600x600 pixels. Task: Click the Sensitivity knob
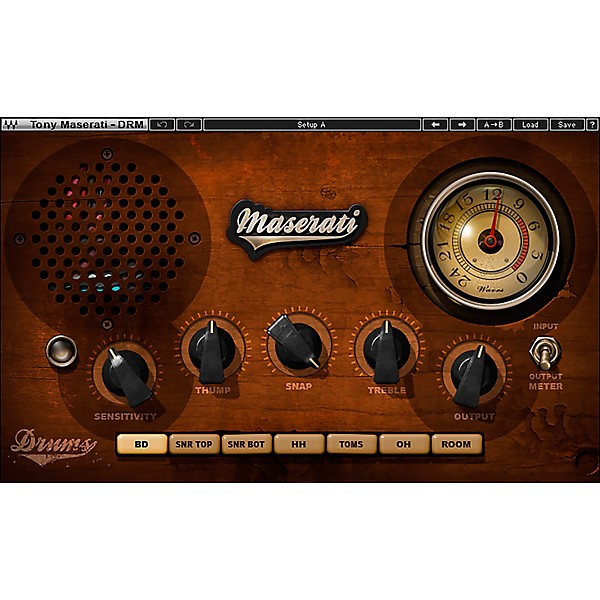coord(125,374)
